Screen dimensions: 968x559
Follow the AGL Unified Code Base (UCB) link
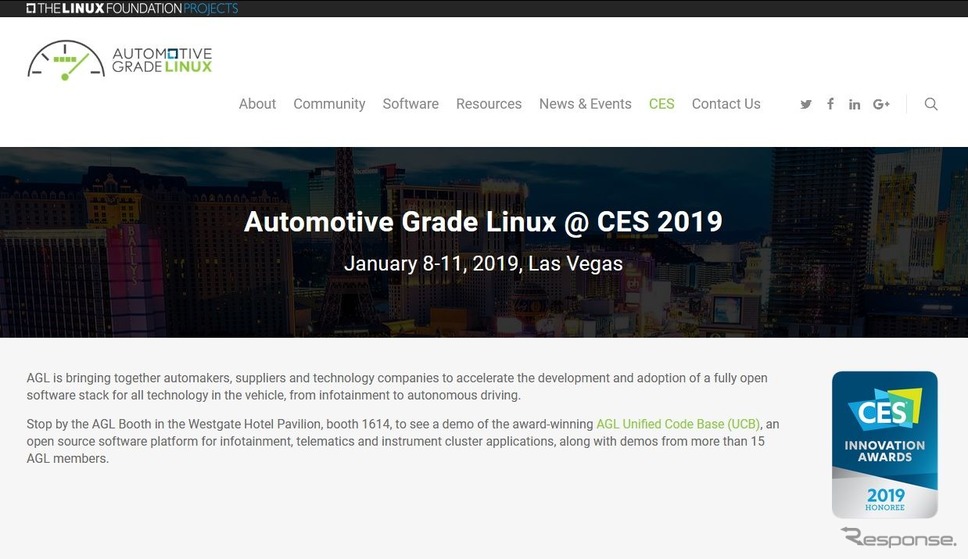[x=678, y=424]
